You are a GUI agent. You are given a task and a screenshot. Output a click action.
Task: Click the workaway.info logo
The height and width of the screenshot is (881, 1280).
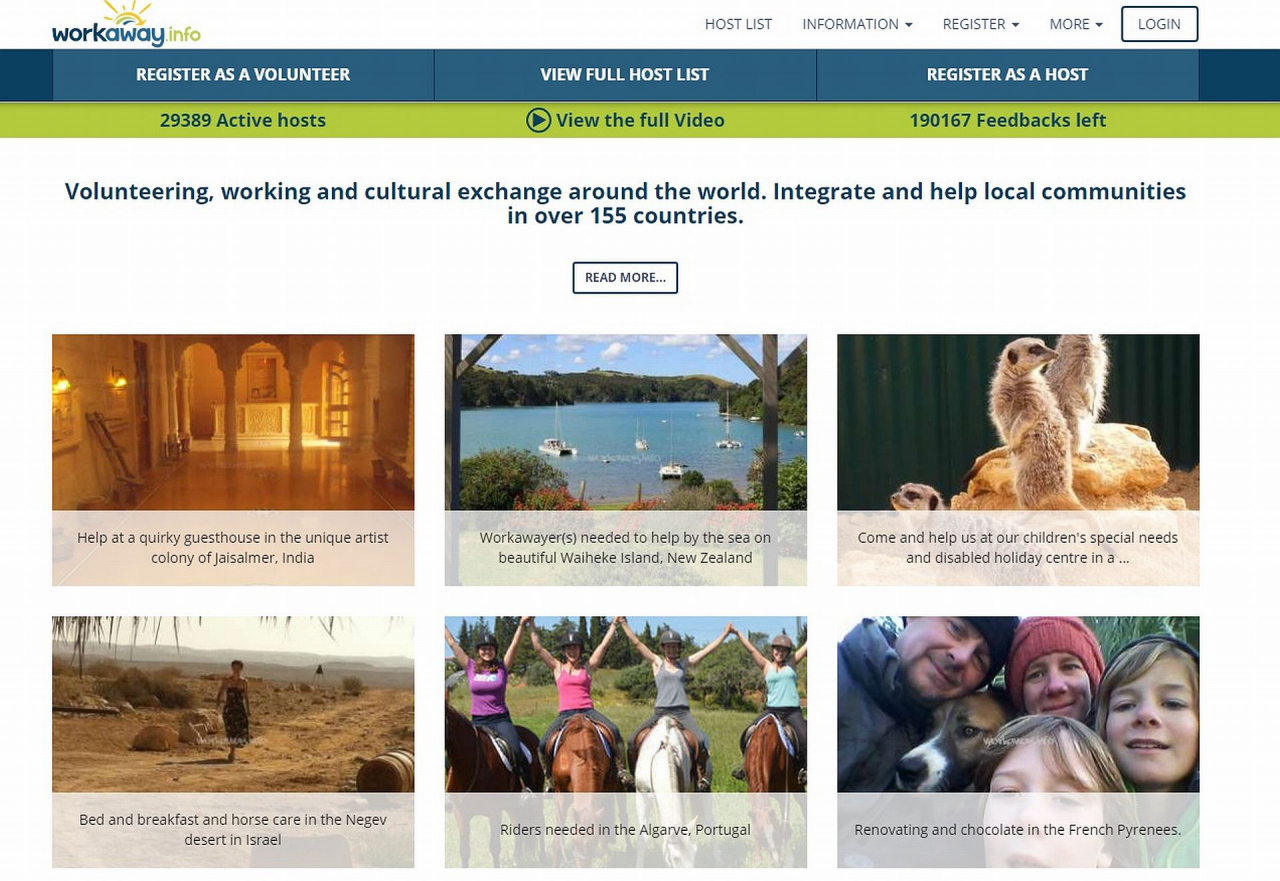click(x=126, y=24)
